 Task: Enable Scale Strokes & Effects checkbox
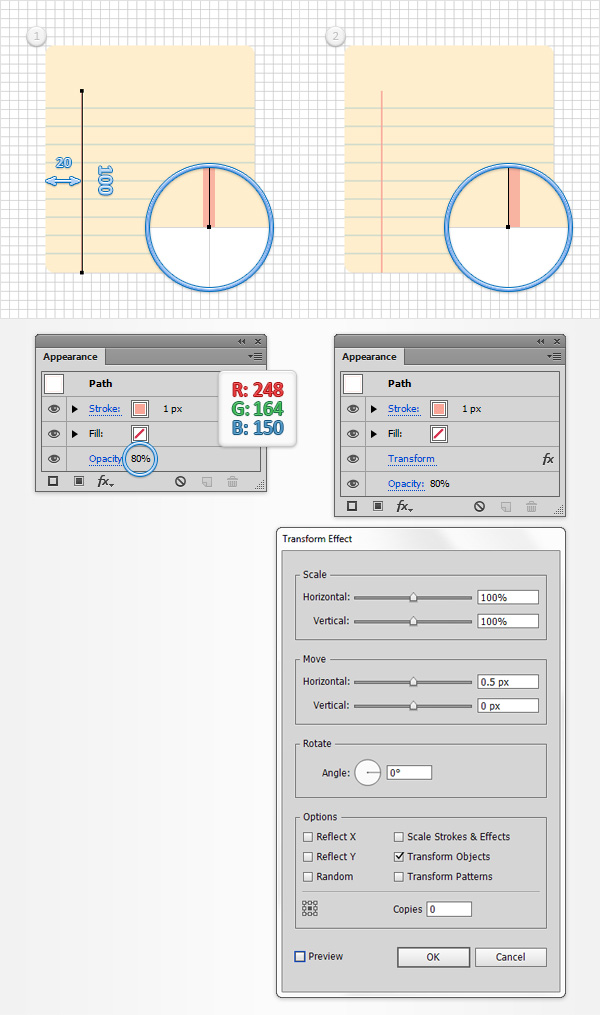399,836
